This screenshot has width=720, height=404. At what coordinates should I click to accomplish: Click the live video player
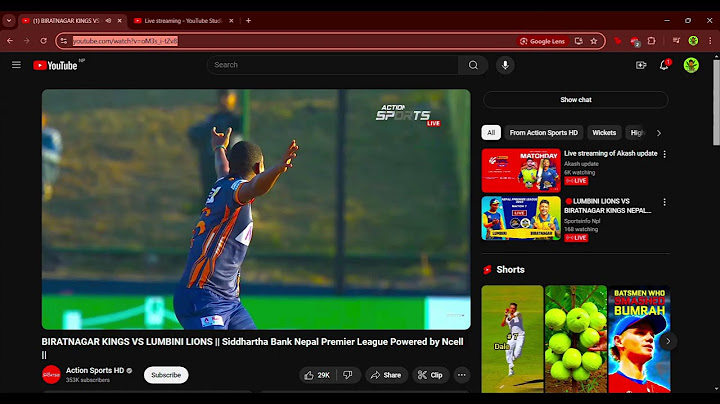pos(256,209)
